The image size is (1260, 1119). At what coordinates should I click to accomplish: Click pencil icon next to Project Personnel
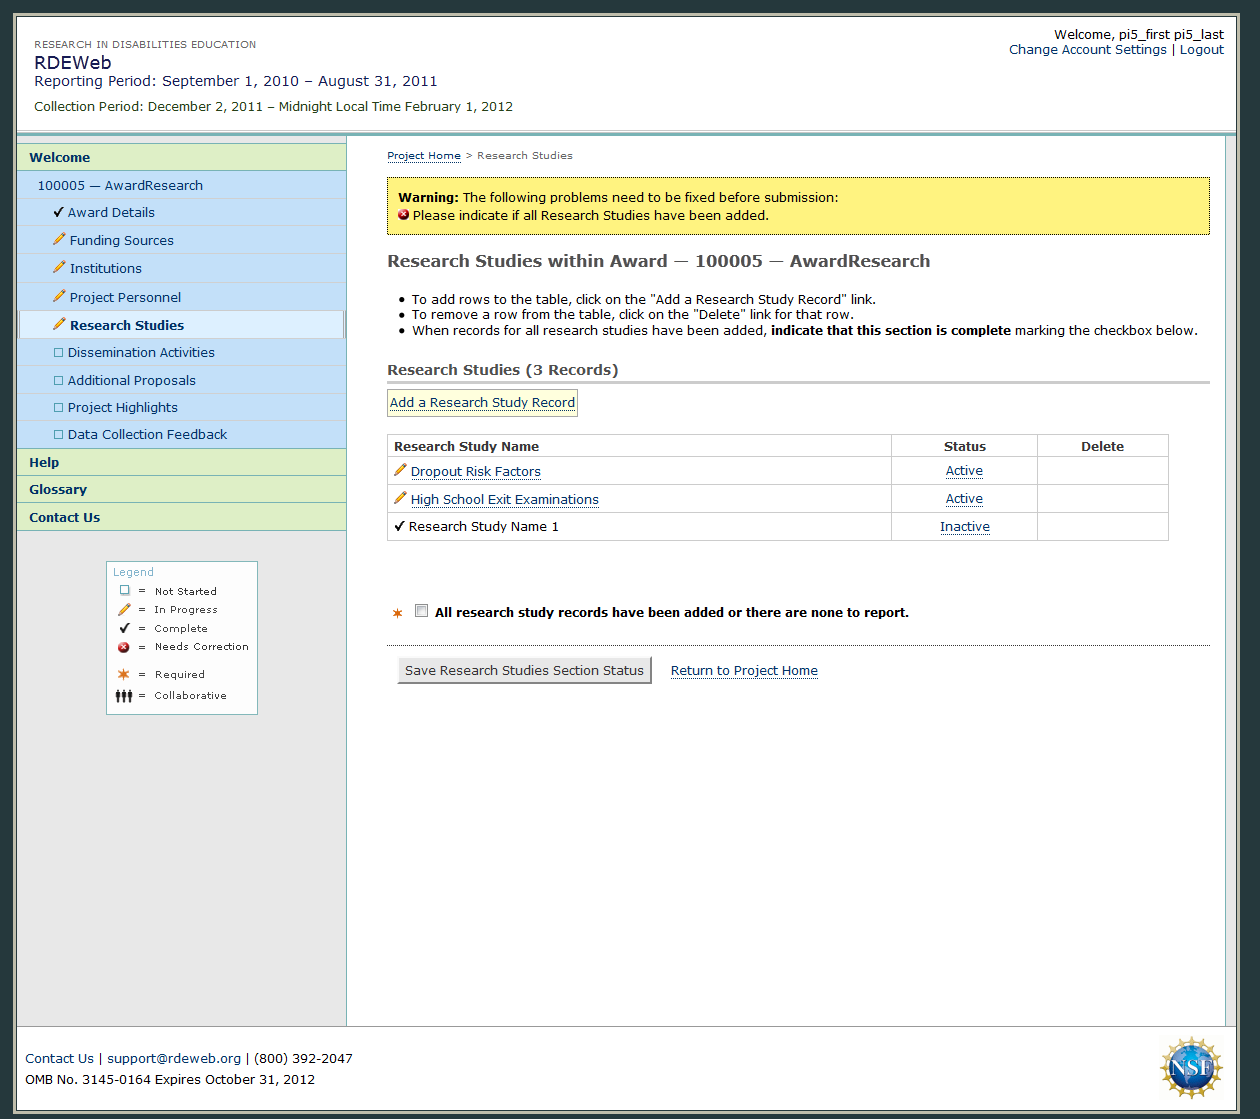tap(59, 296)
